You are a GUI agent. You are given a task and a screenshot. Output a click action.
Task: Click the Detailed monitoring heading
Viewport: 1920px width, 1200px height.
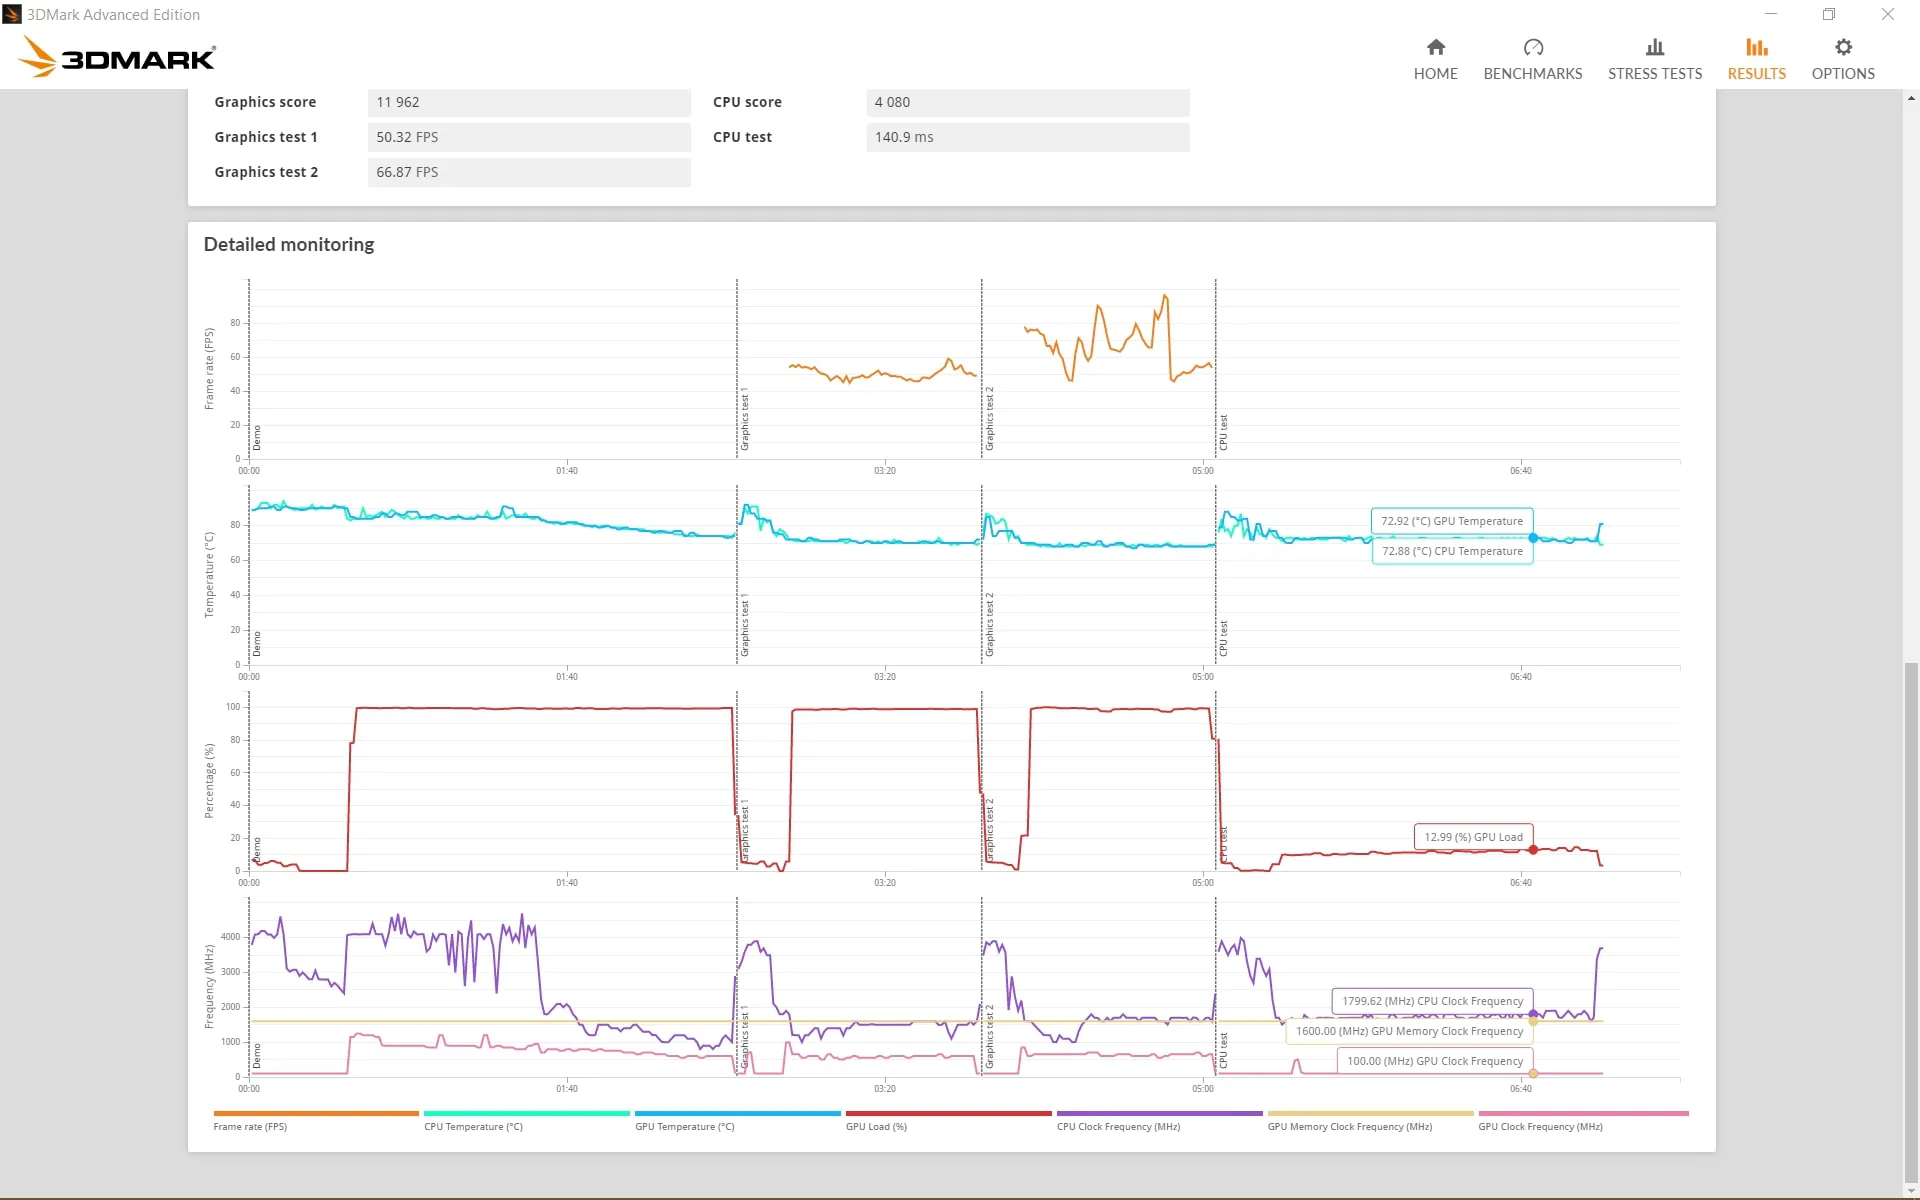(289, 244)
